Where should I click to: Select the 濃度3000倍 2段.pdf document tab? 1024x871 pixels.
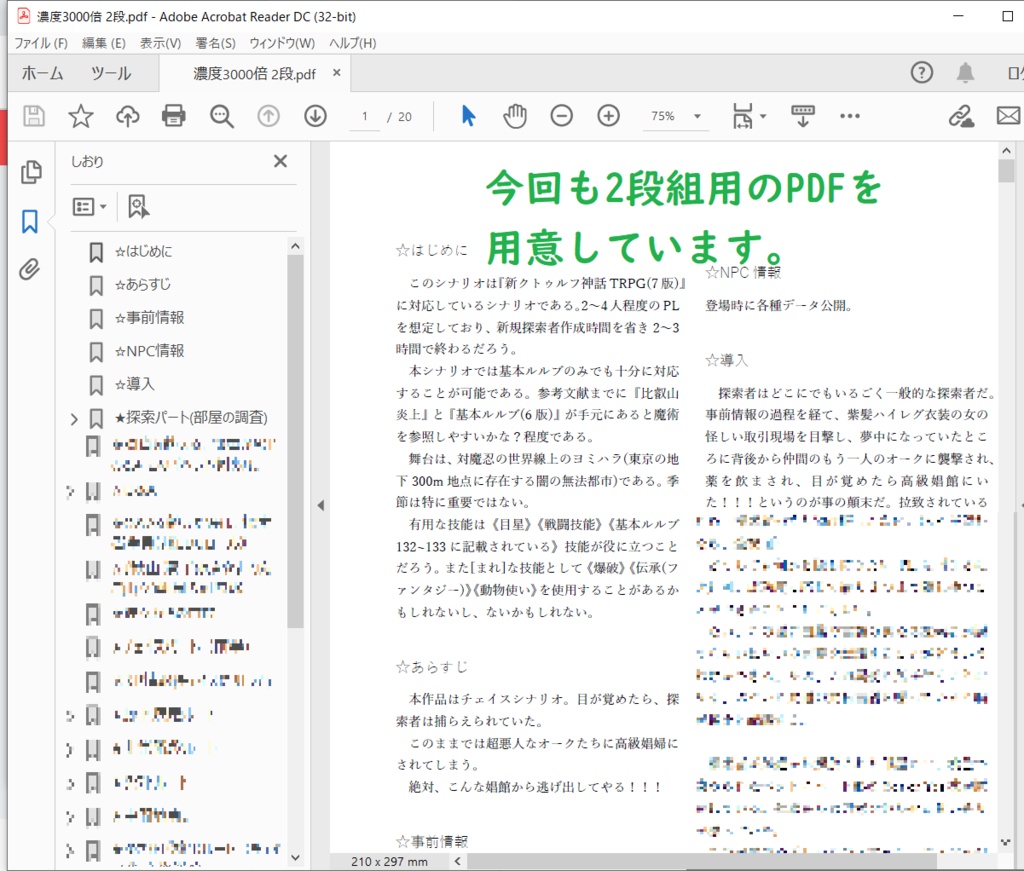point(254,74)
